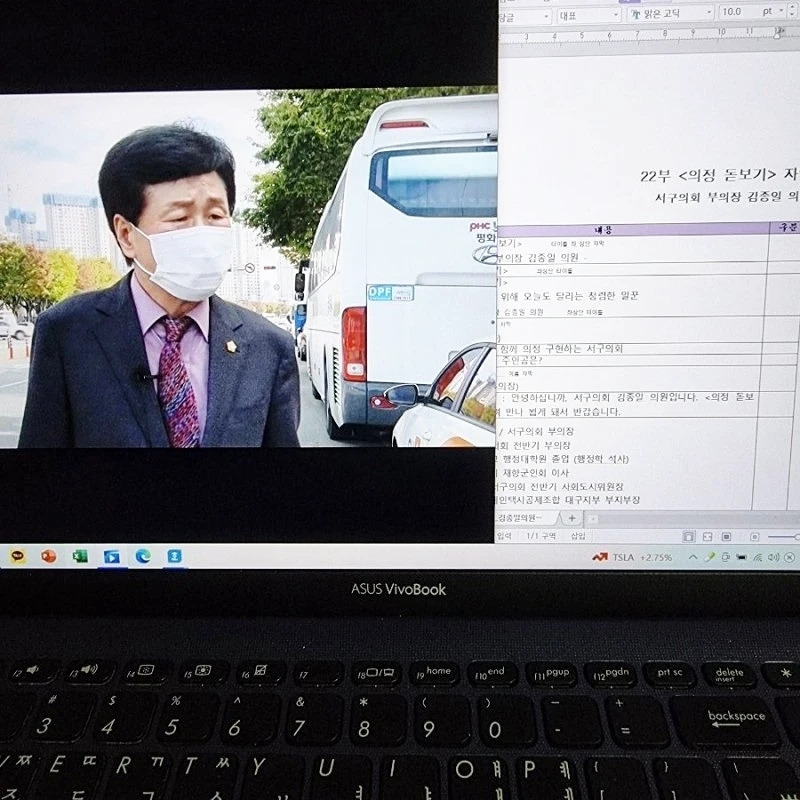800x800 pixels.
Task: Click the line 오늘도 달리는 청렴한 일꾼
Action: pyautogui.click(x=580, y=296)
